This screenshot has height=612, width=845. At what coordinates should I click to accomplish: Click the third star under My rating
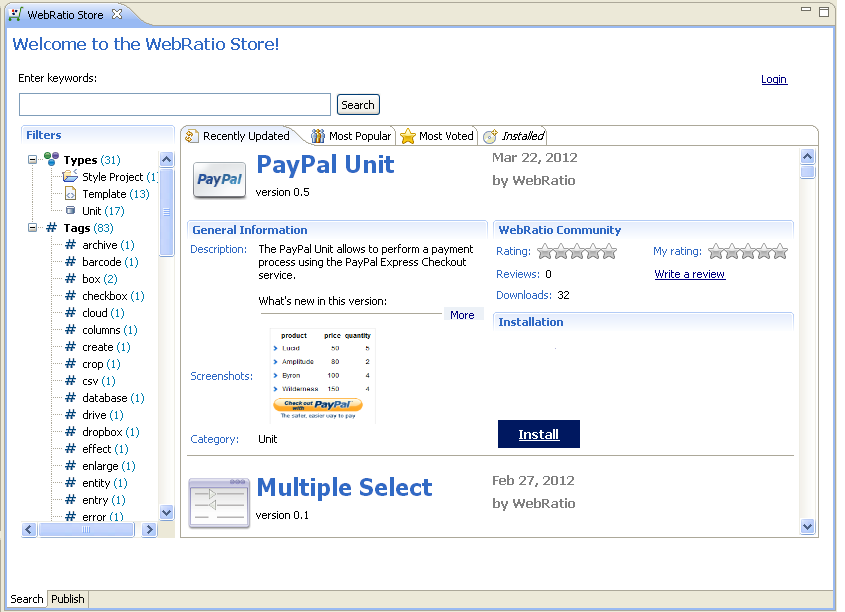coord(748,252)
